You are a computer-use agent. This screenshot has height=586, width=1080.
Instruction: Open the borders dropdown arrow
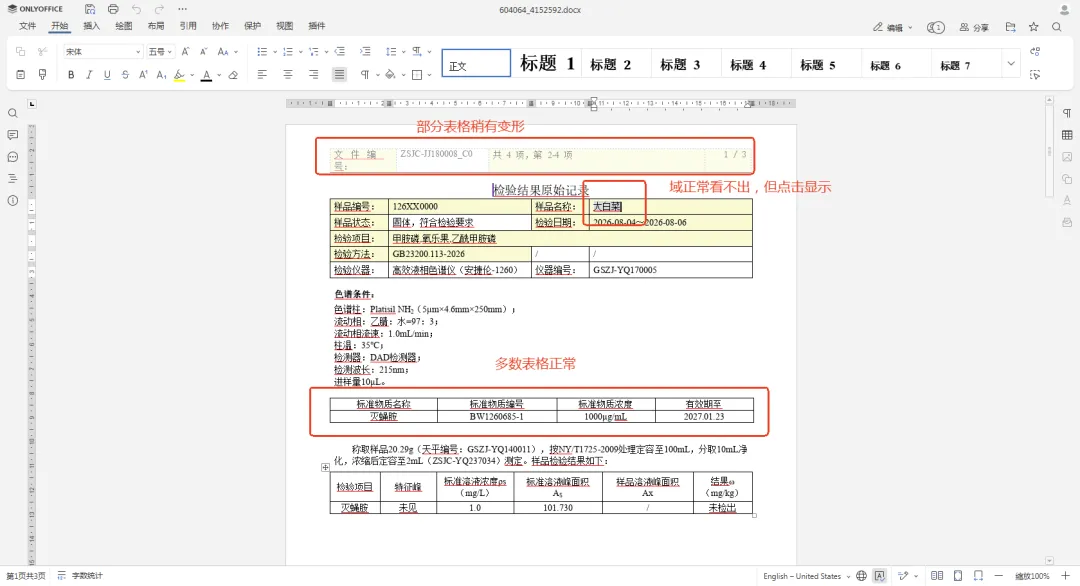(429, 74)
